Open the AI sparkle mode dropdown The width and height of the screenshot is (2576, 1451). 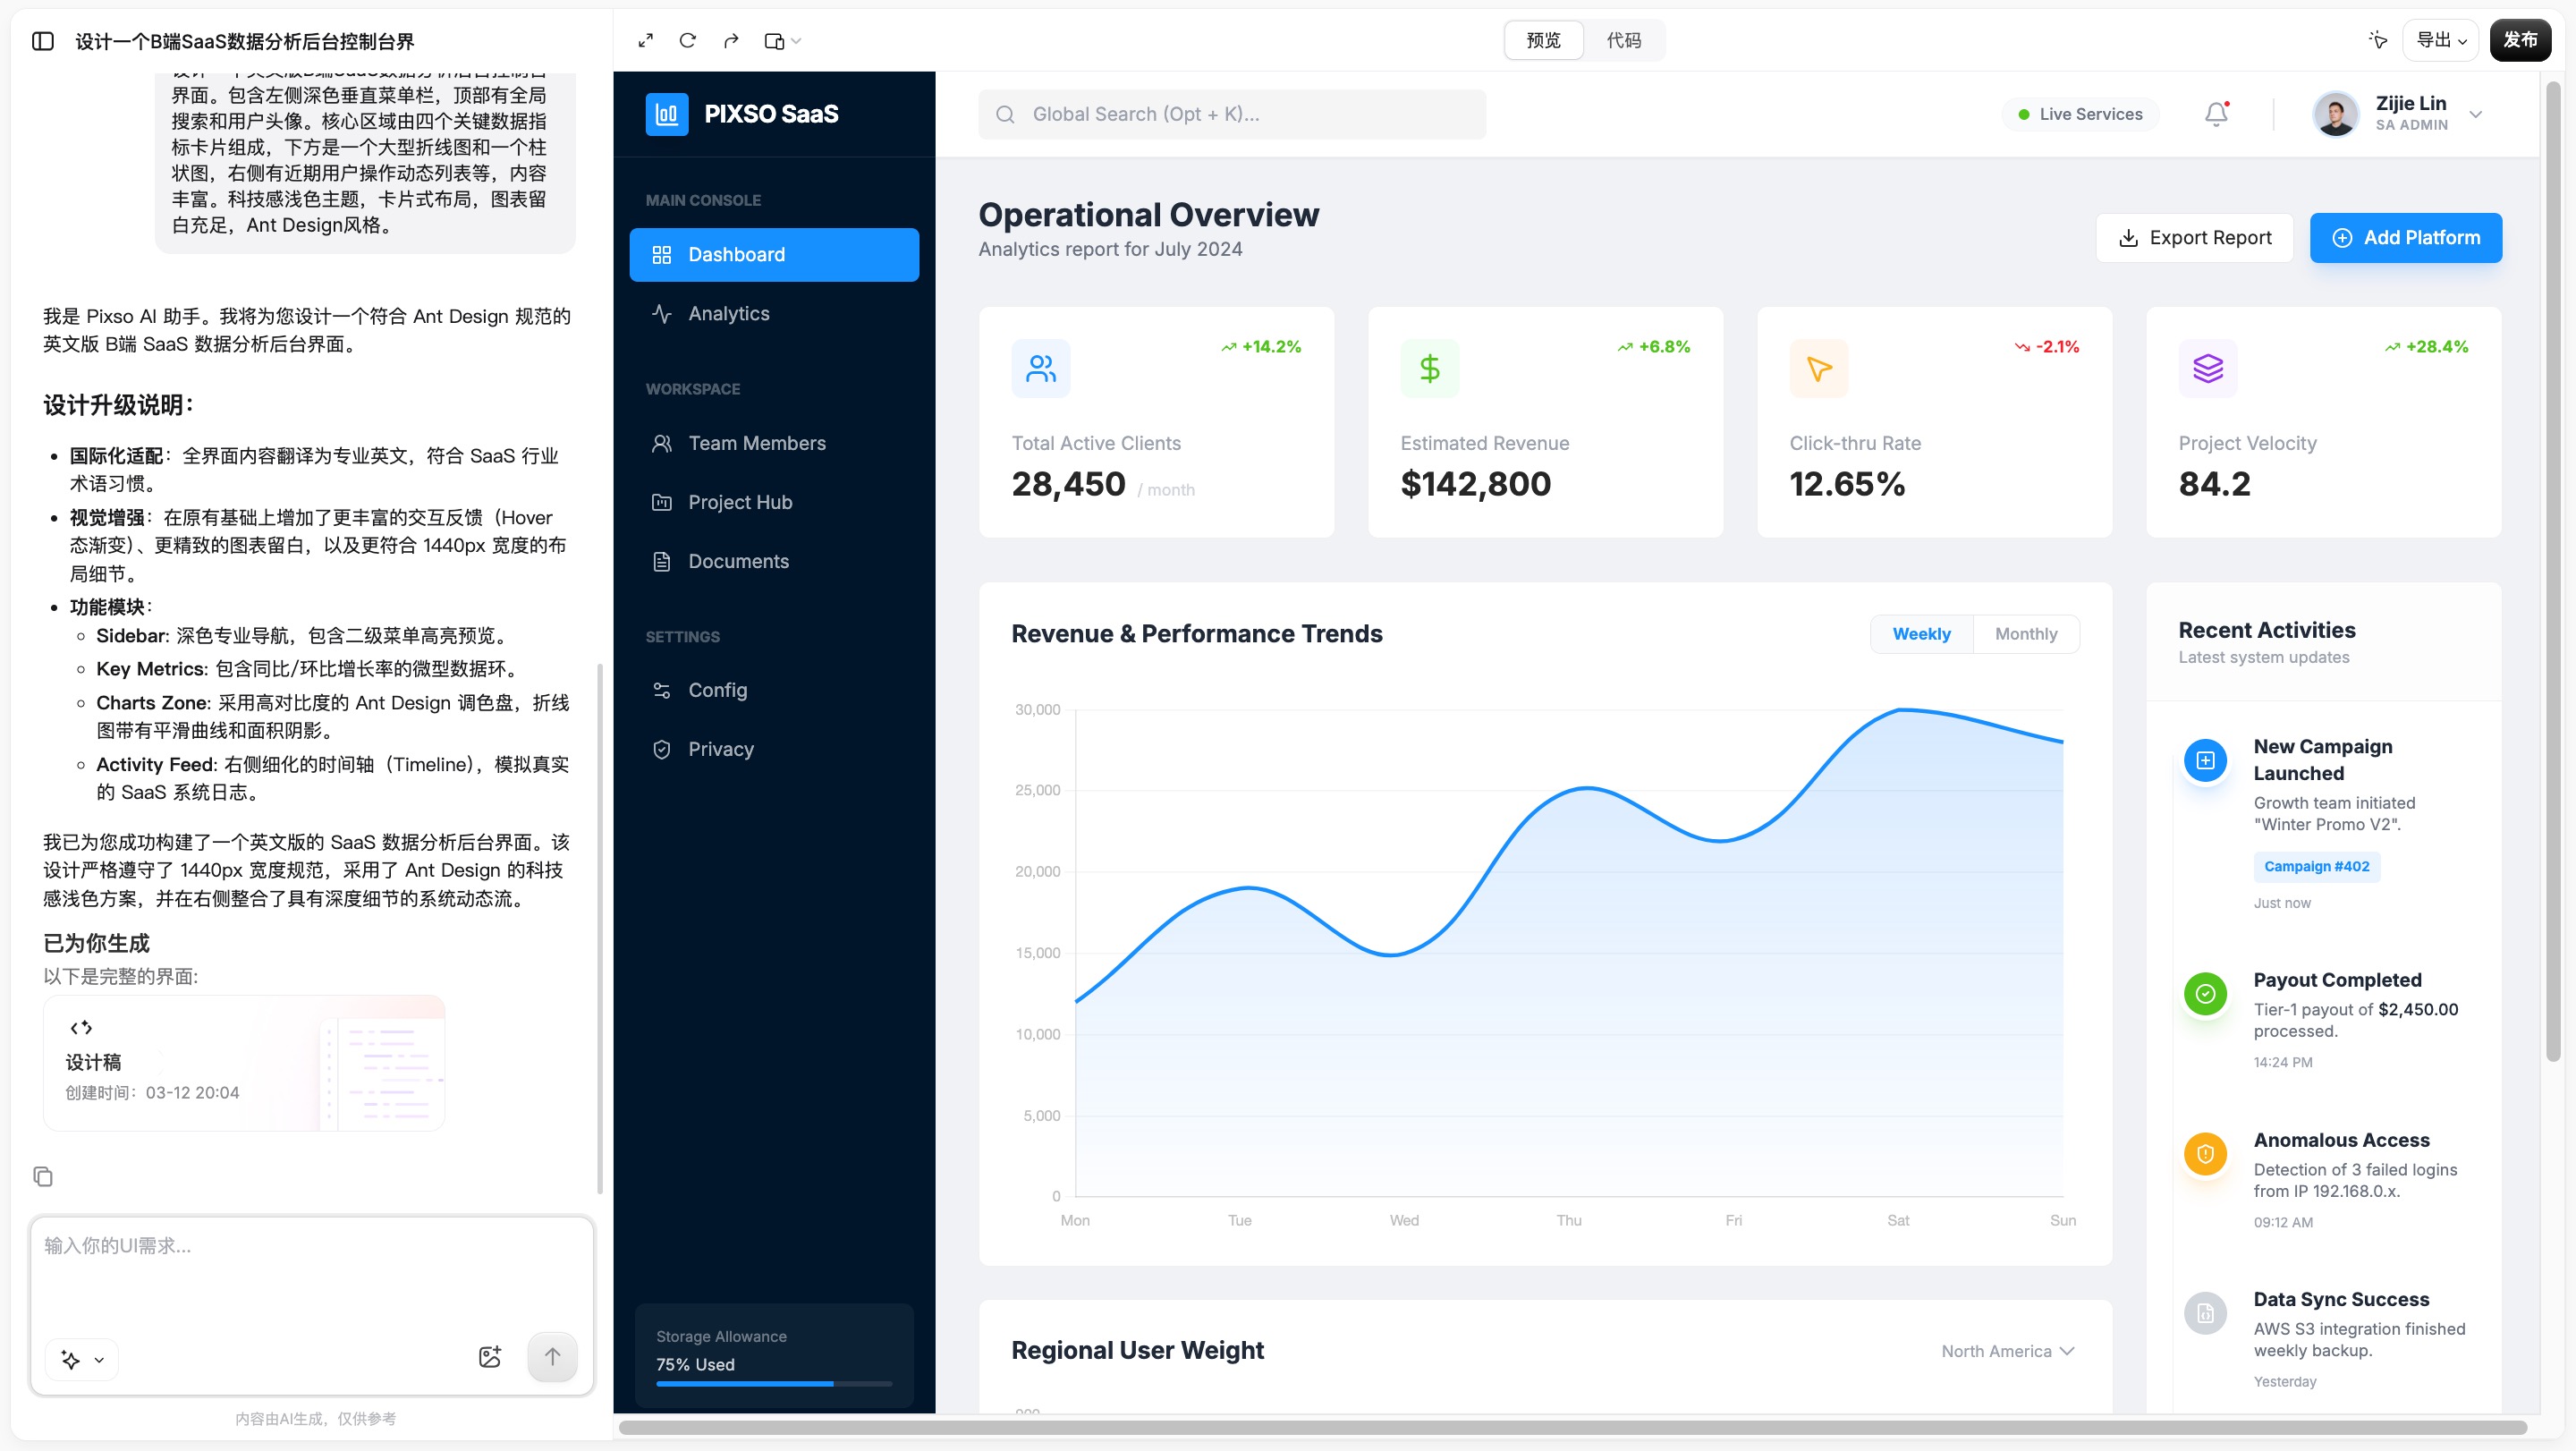[x=82, y=1360]
